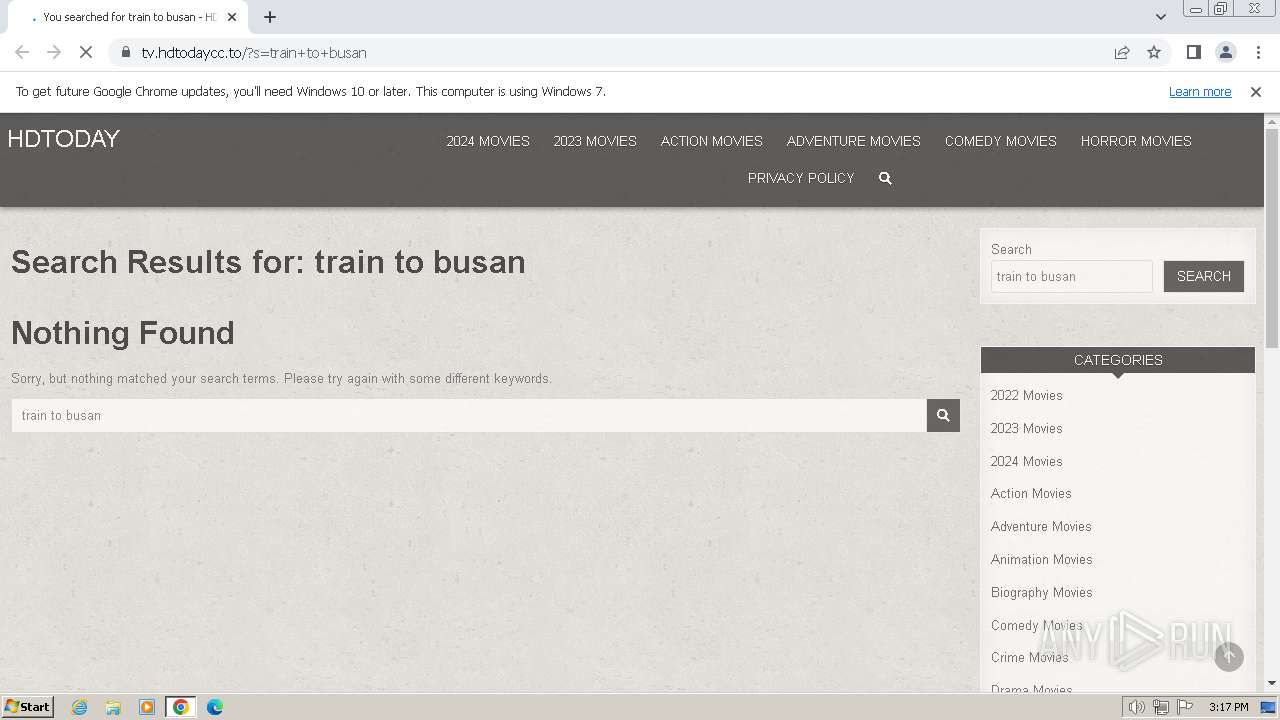Stop loading the page
Viewport: 1280px width, 720px height.
click(x=86, y=52)
